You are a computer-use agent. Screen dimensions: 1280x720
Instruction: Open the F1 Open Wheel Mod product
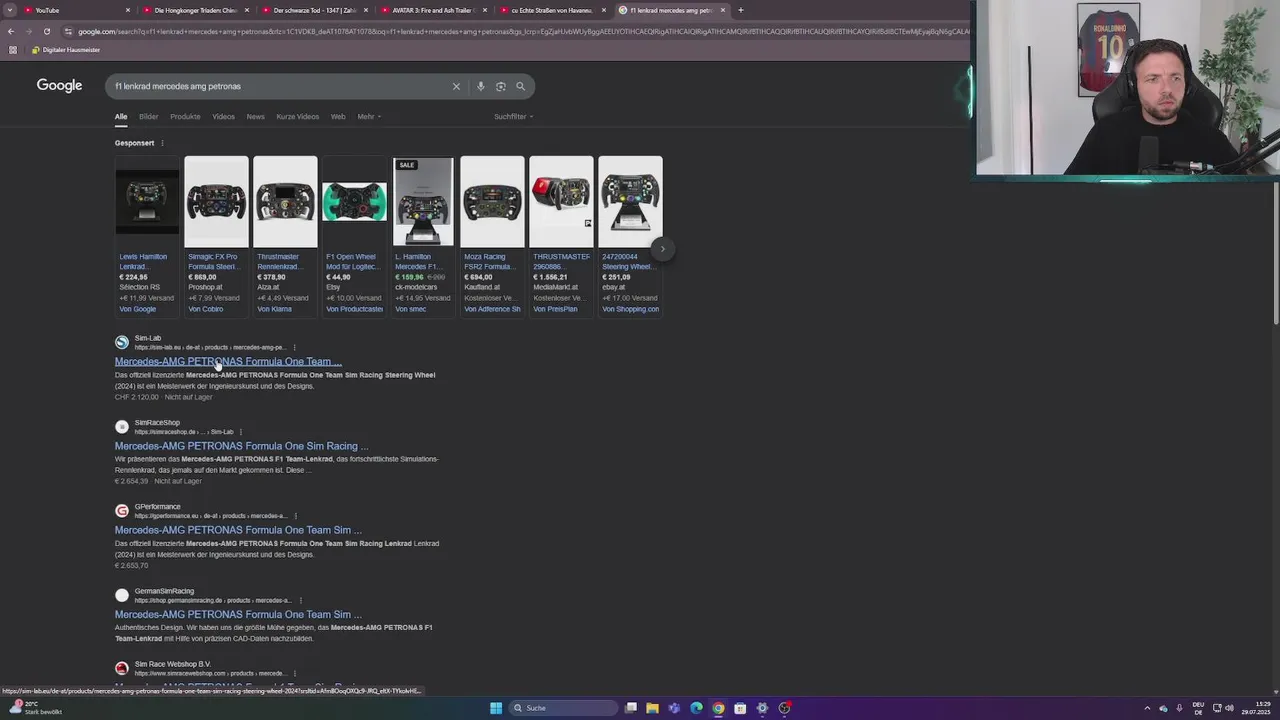point(354,235)
